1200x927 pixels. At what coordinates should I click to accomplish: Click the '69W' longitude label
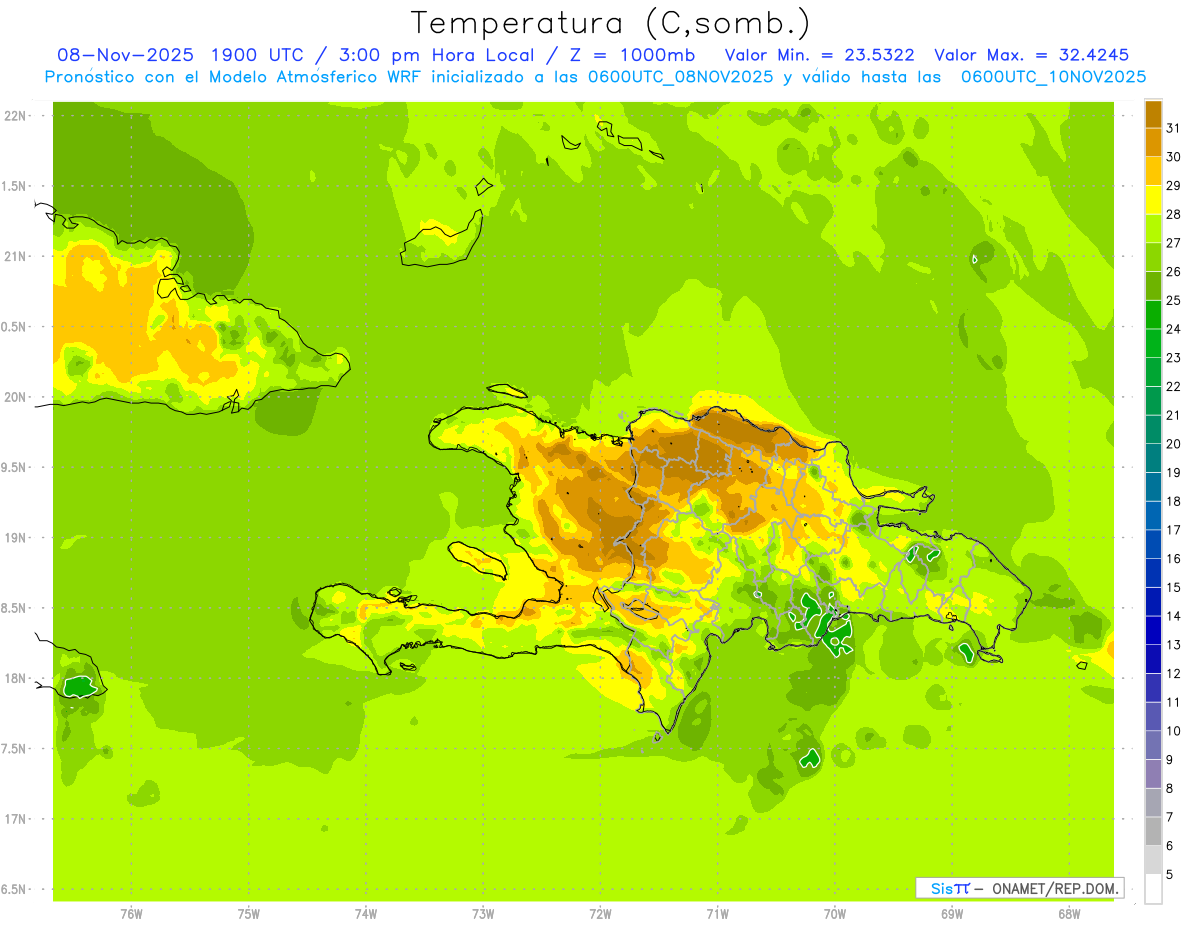click(951, 914)
